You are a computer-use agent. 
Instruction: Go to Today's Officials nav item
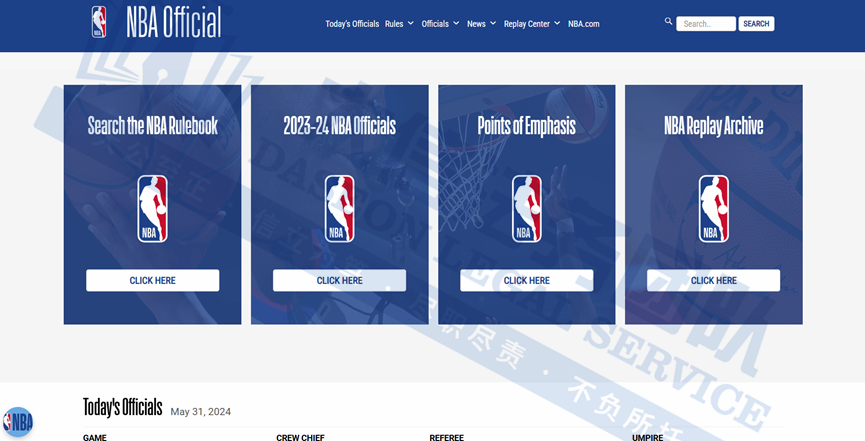coord(352,24)
